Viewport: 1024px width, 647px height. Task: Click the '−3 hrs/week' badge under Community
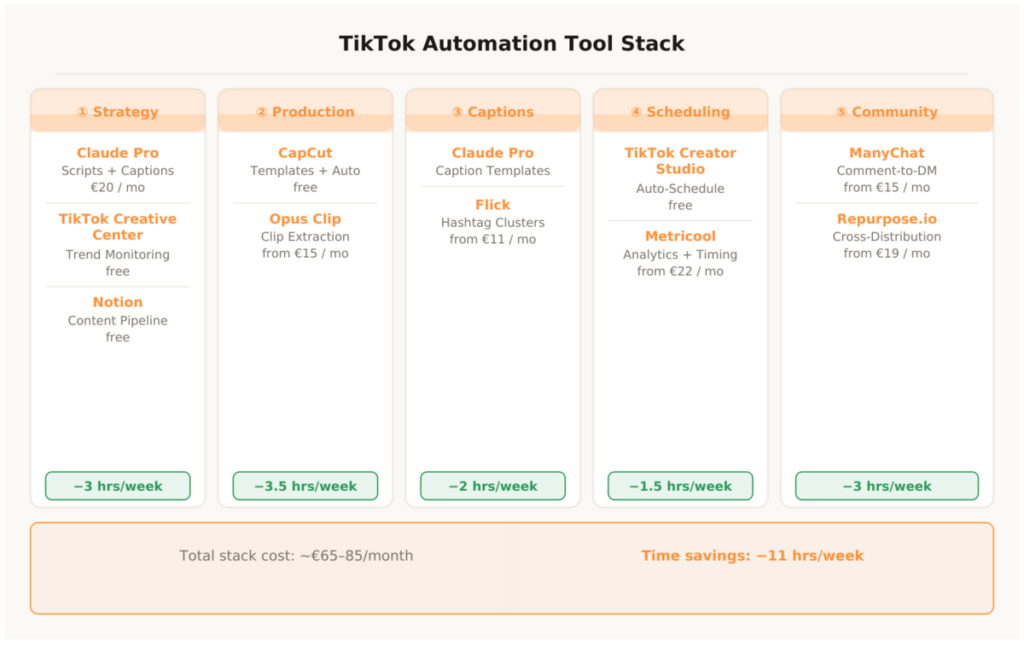tap(887, 486)
